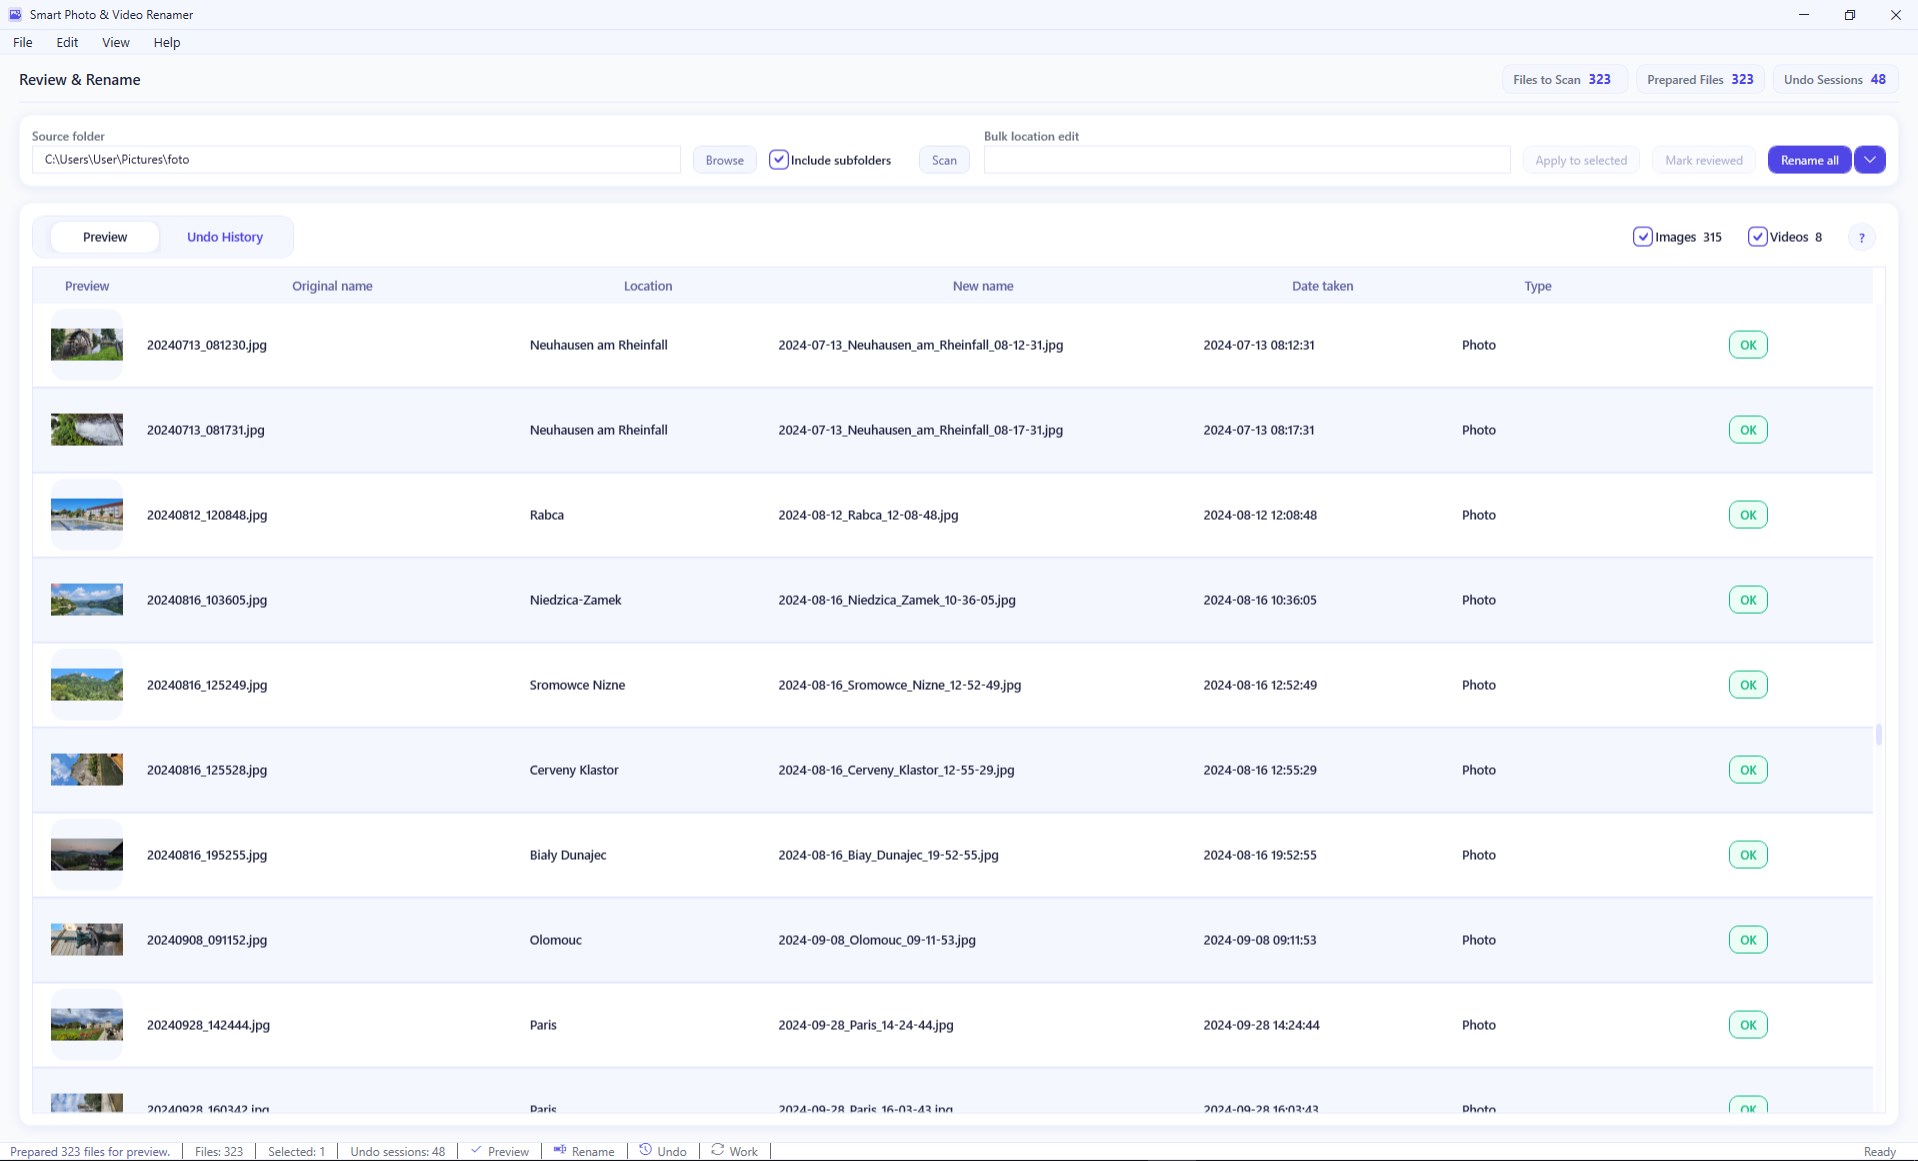This screenshot has width=1918, height=1161.
Task: Click the Apply to selected button
Action: (x=1581, y=160)
